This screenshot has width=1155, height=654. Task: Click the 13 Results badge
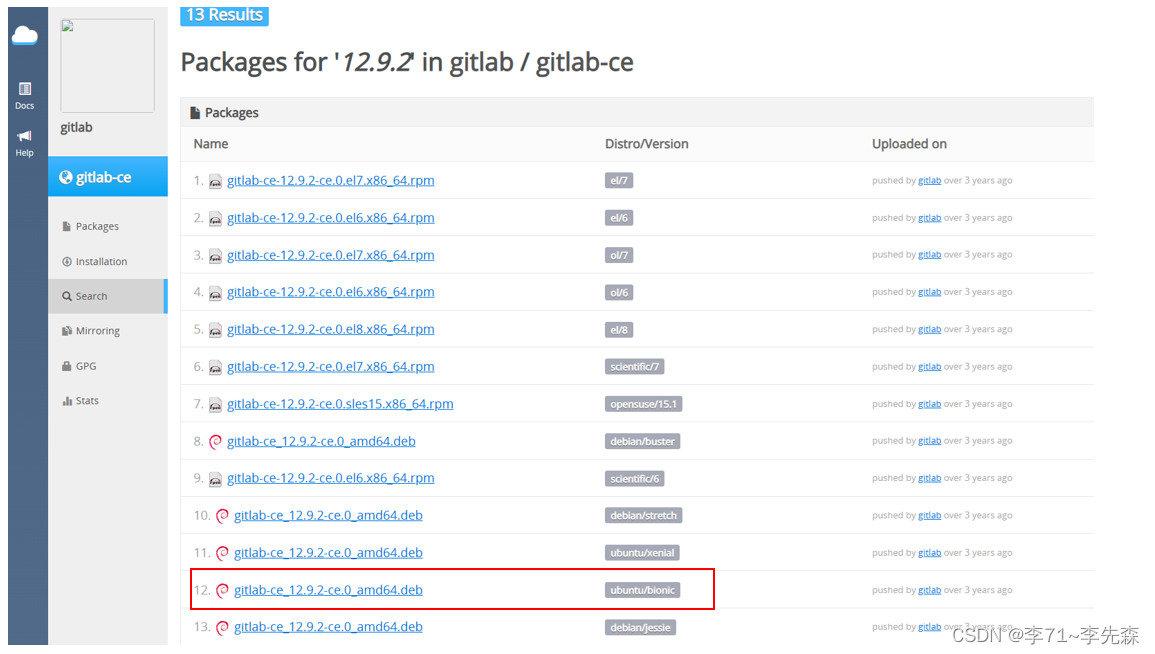click(x=225, y=15)
